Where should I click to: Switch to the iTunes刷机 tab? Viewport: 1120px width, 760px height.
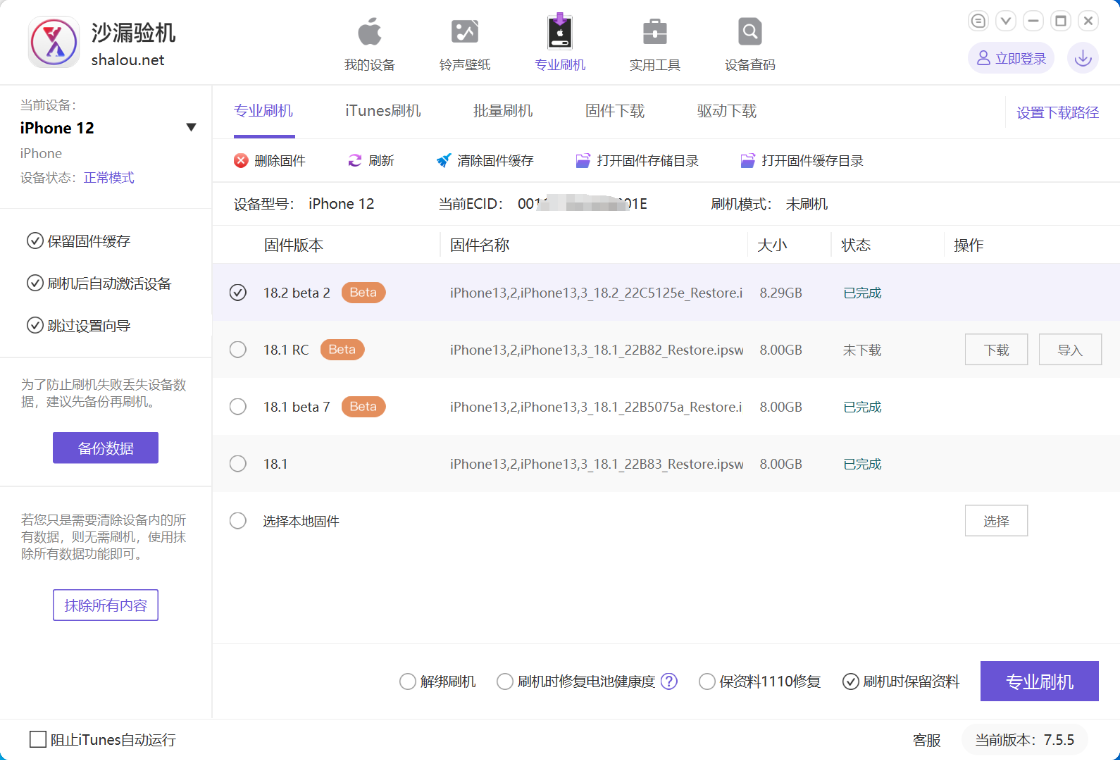coord(383,111)
